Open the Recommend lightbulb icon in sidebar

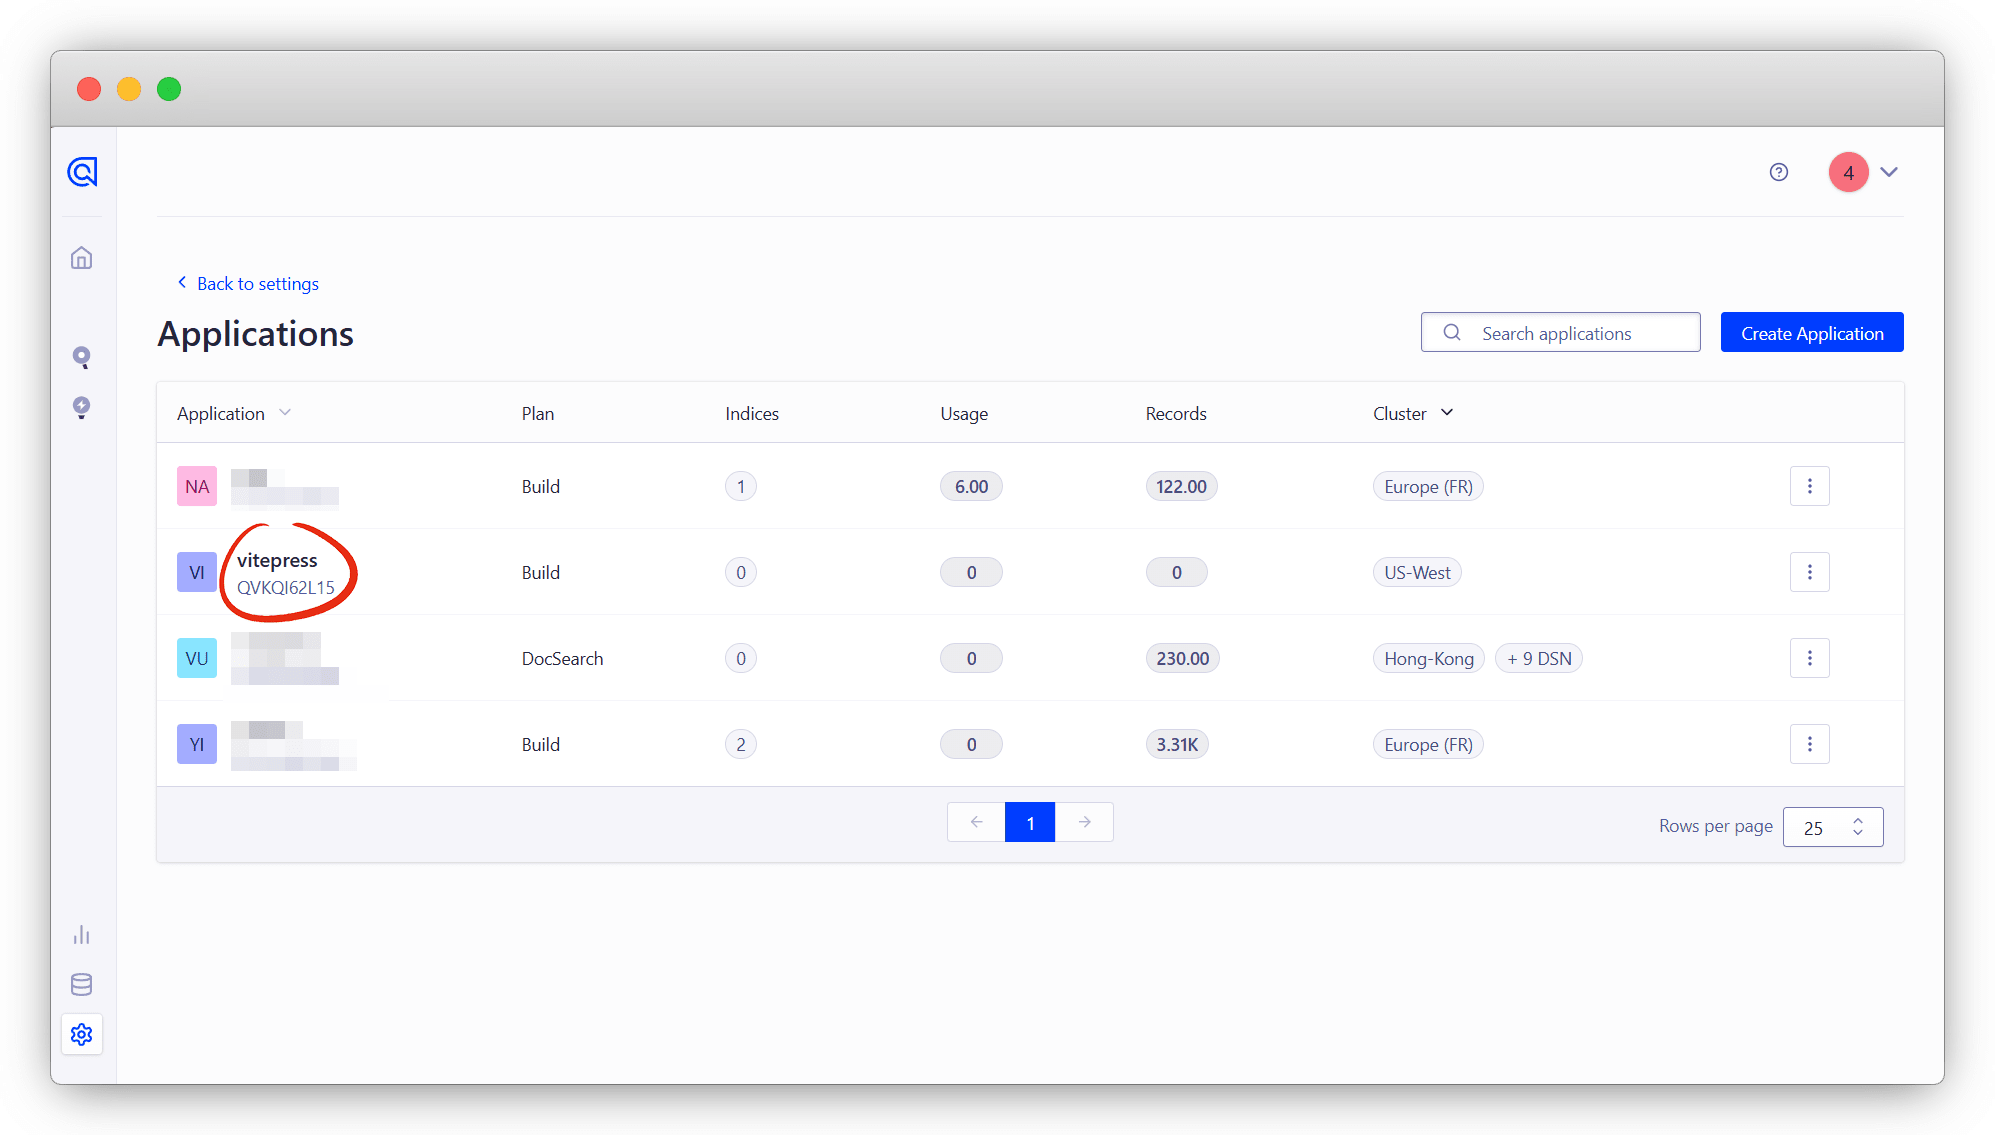82,407
